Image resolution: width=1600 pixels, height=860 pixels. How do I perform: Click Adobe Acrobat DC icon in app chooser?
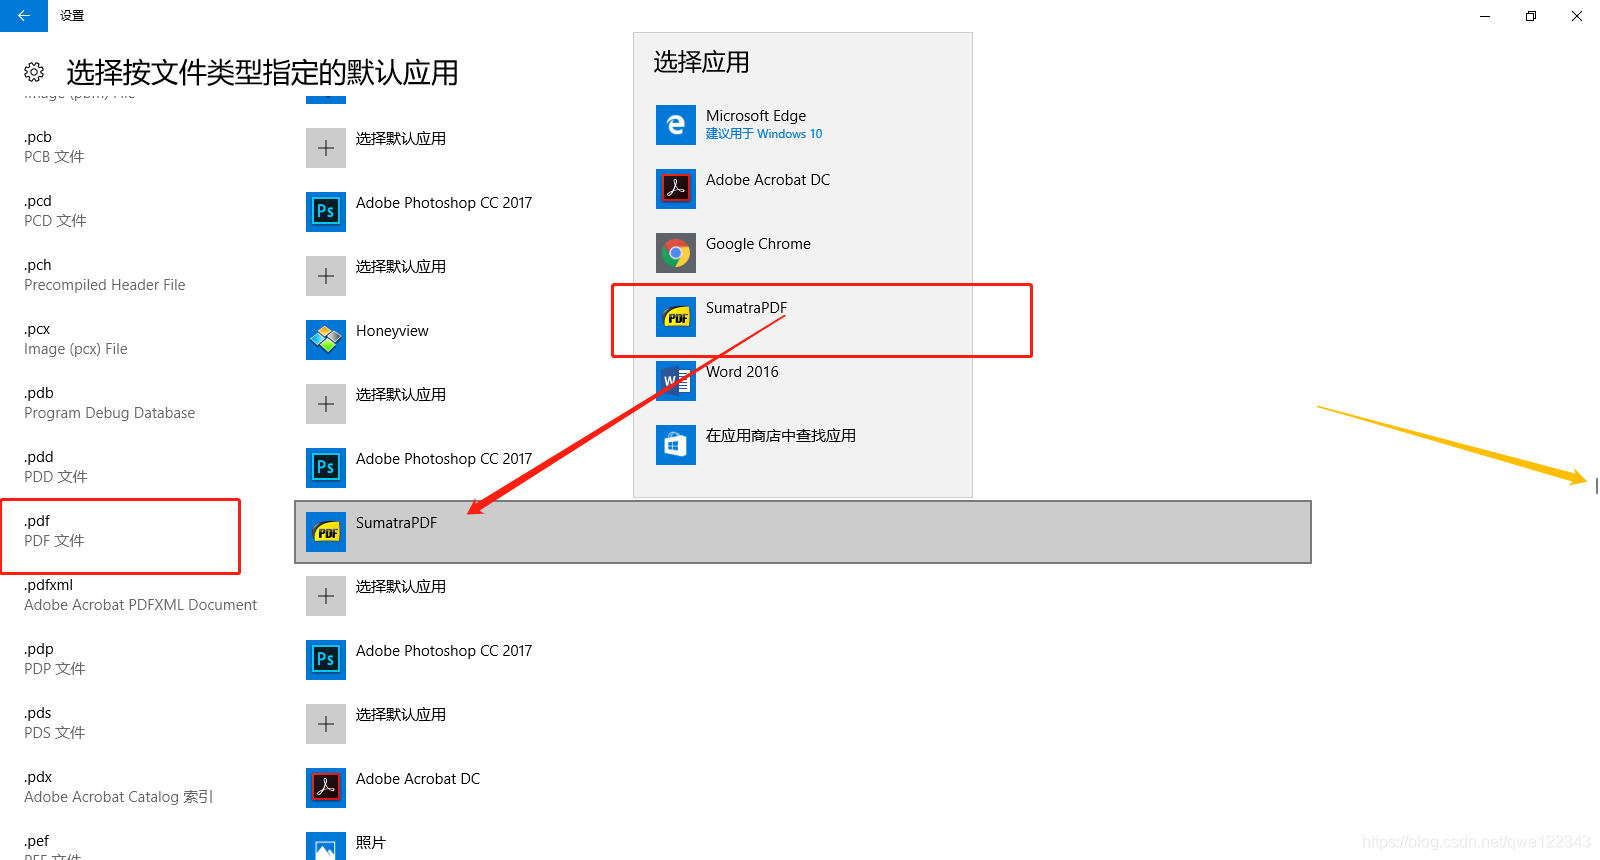[x=676, y=189]
